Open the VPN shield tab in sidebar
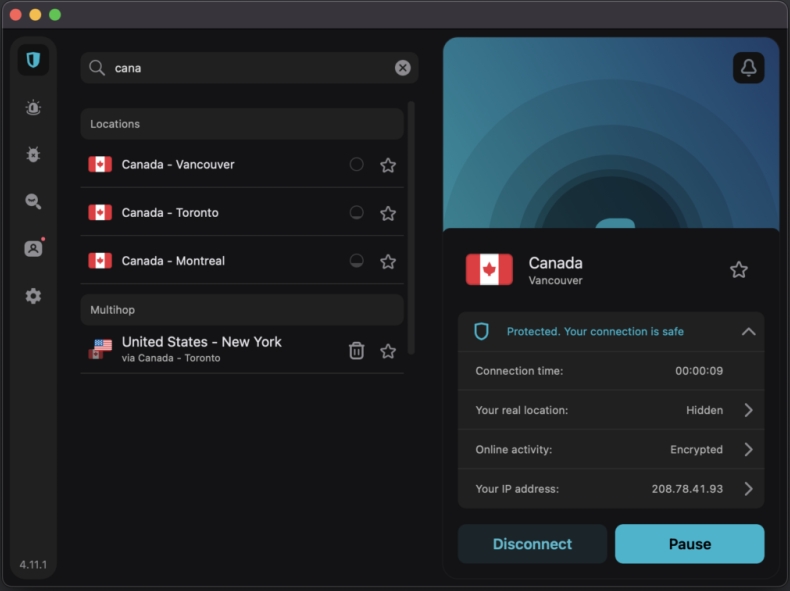Viewport: 790px width, 591px height. (x=33, y=60)
